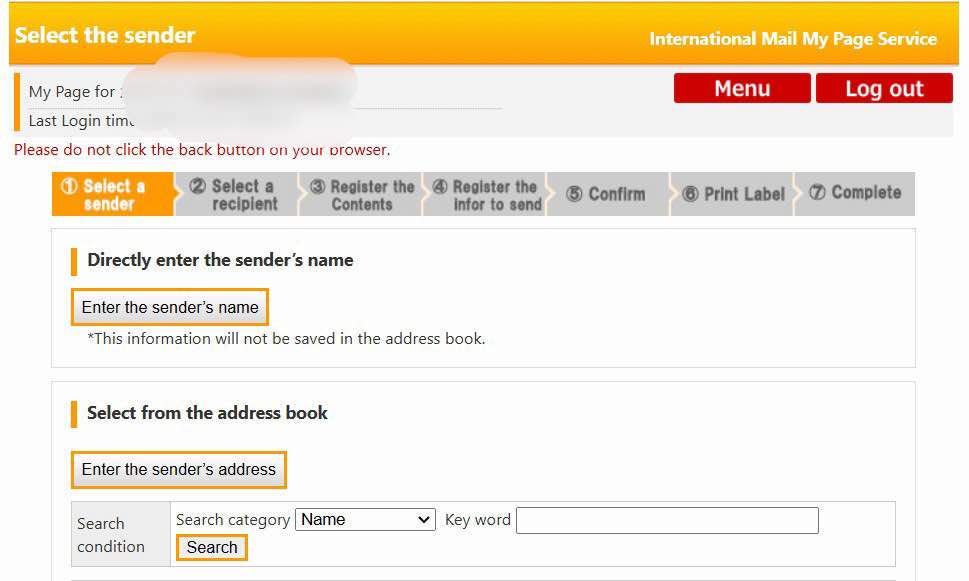
Task: Go to step 2 'Select a recipient'
Action: (238, 194)
